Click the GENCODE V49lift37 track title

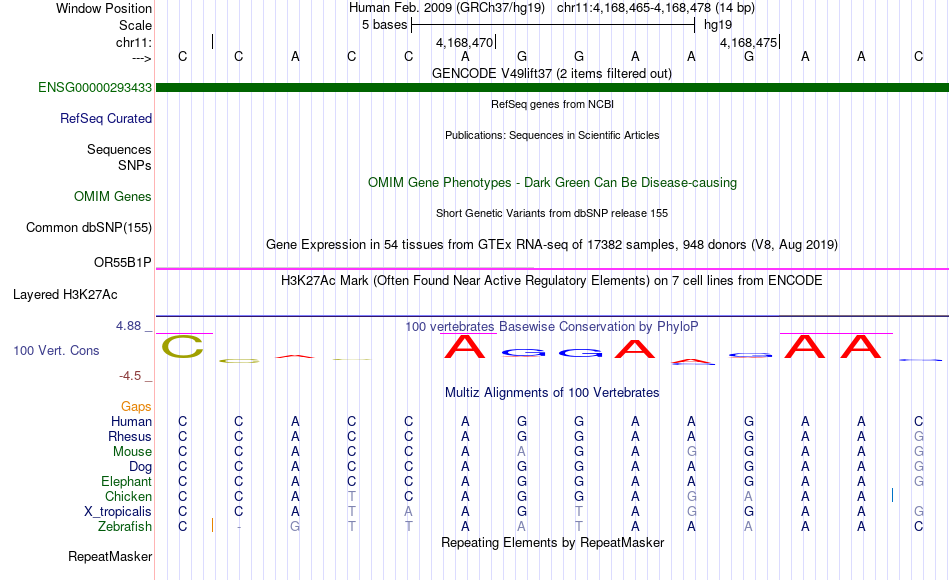tap(552, 73)
